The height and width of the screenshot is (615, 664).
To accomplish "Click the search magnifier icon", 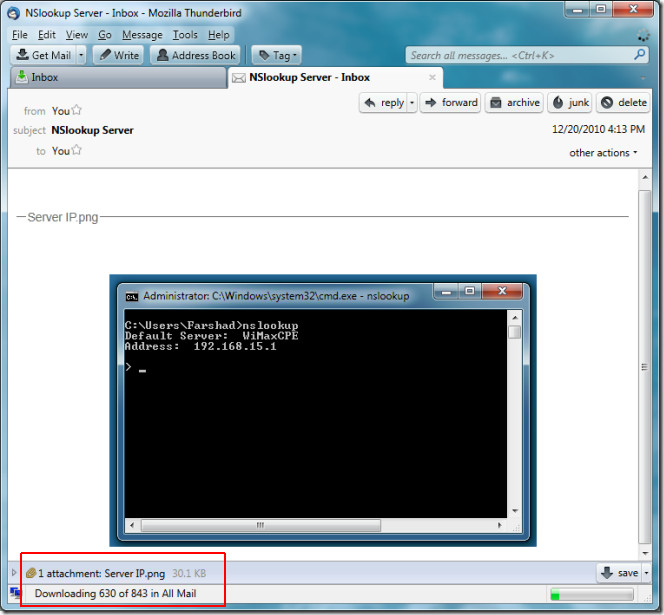I will pos(640,54).
